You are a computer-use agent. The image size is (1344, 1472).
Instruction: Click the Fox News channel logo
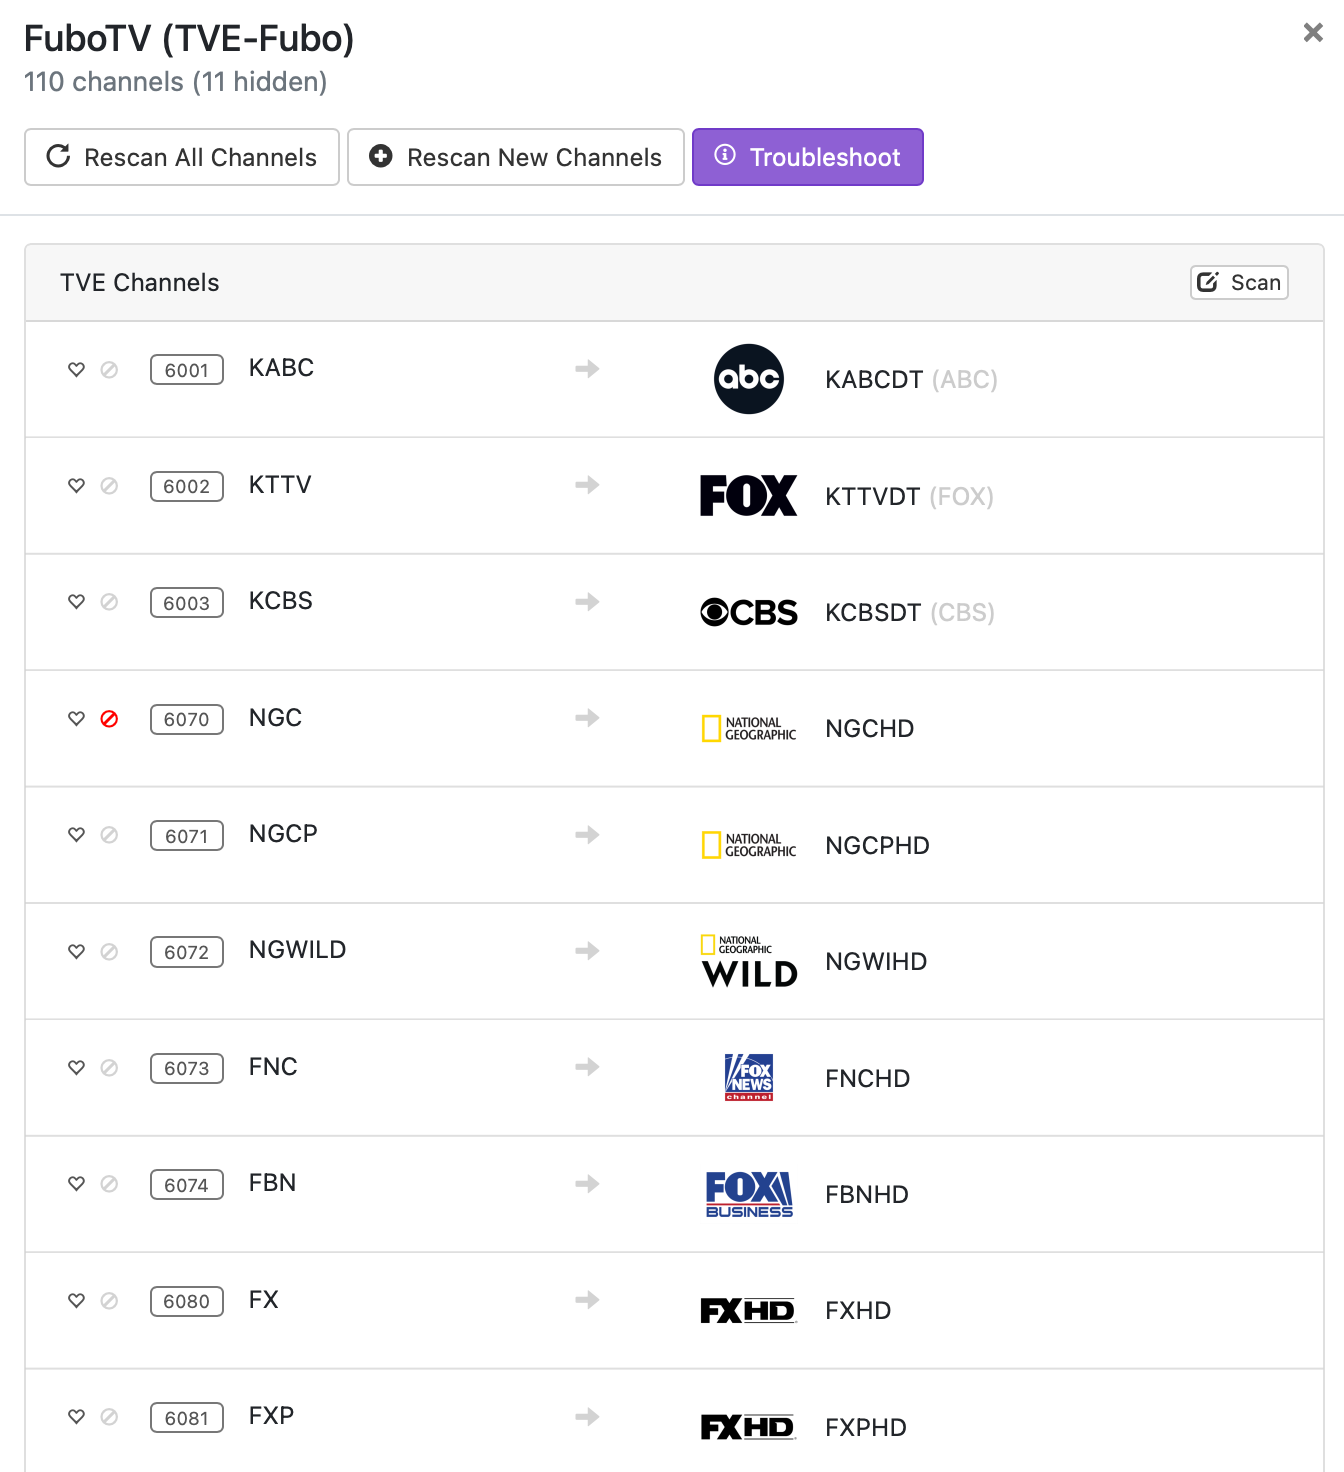[x=748, y=1077]
